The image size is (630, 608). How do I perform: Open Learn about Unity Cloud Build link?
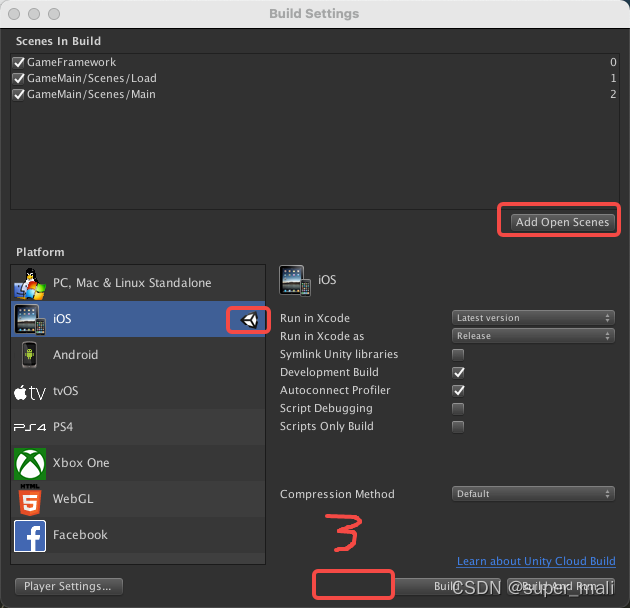[x=536, y=561]
